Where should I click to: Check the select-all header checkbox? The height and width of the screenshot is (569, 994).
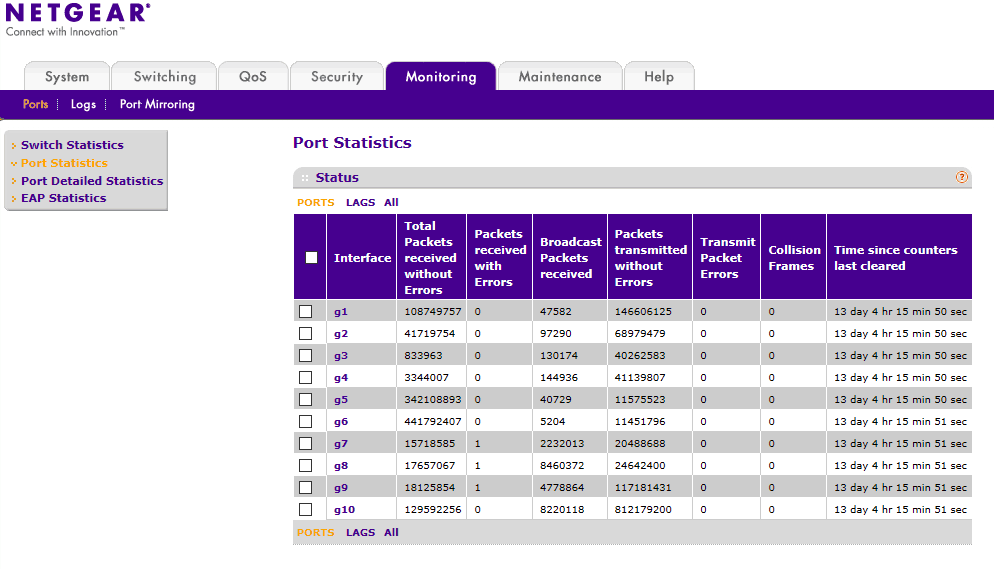tap(311, 257)
